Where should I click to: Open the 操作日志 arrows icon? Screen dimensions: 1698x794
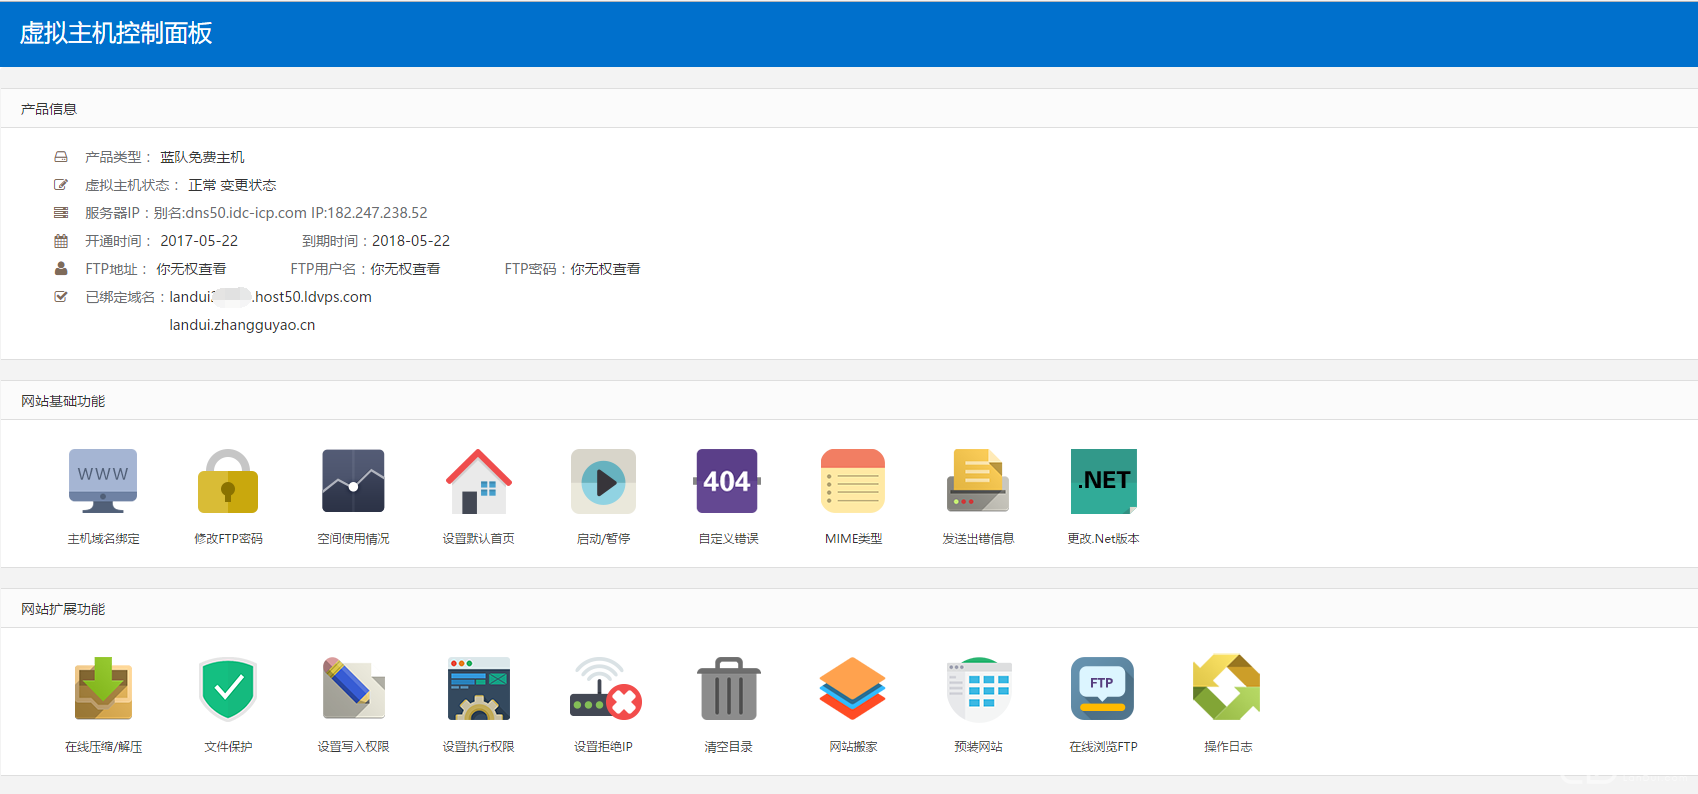pyautogui.click(x=1227, y=688)
